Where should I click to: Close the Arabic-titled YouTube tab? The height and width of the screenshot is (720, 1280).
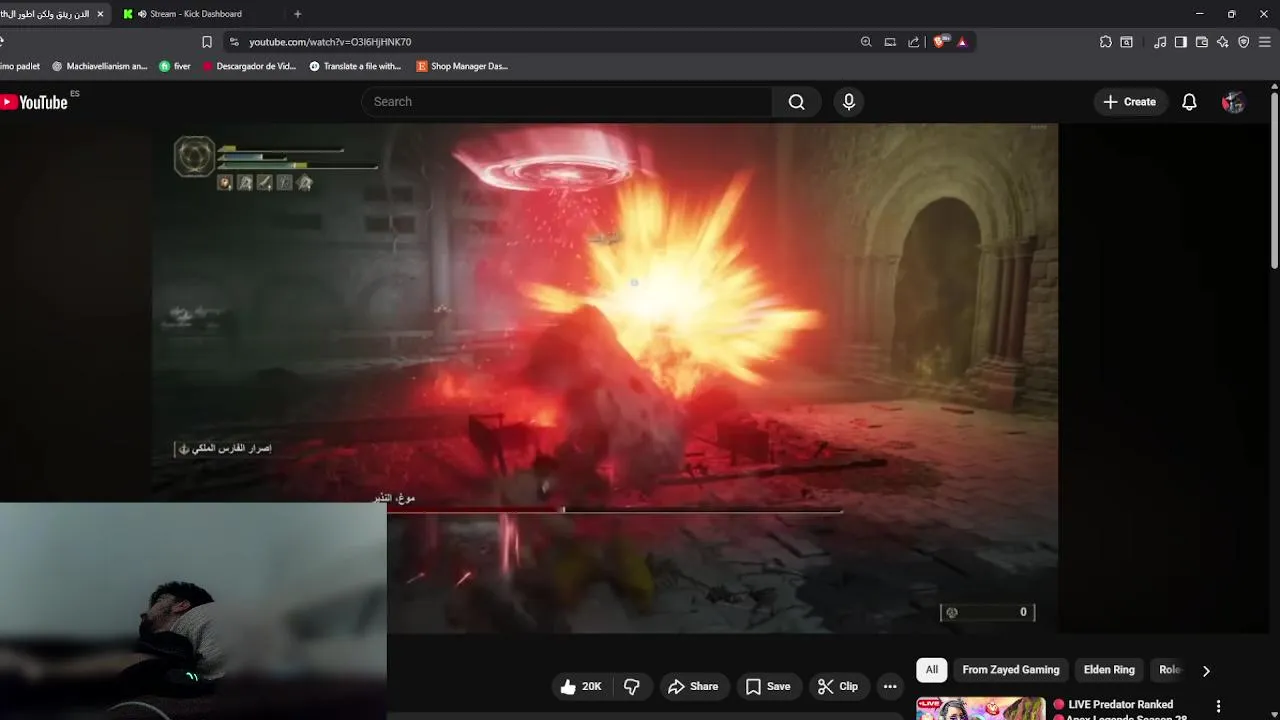100,14
